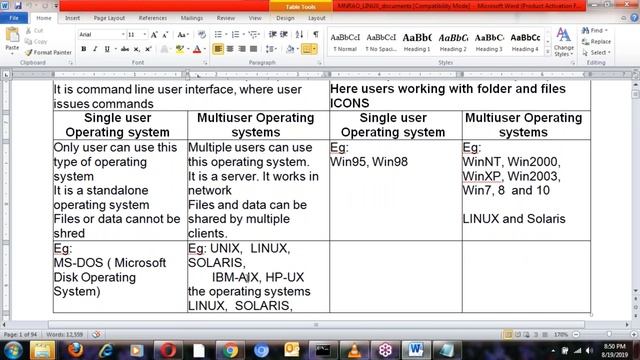This screenshot has height=360, width=640.
Task: Apply paragraph shading color
Action: click(290, 49)
